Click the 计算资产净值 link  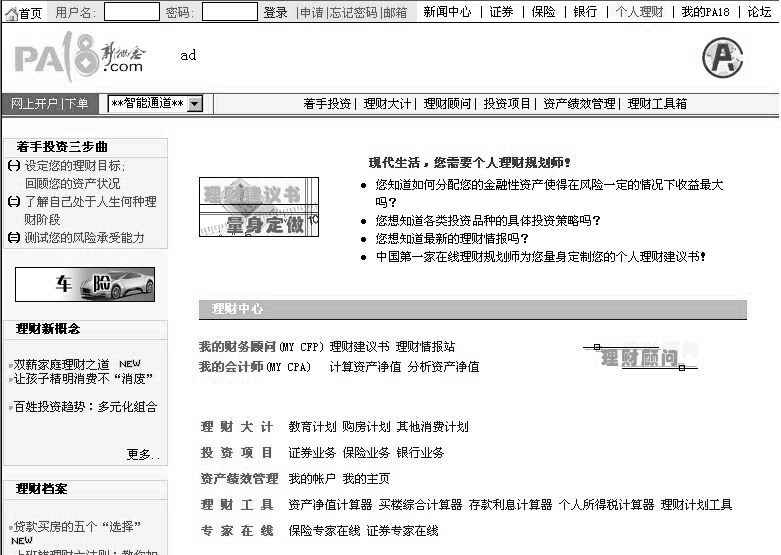pyautogui.click(x=365, y=367)
